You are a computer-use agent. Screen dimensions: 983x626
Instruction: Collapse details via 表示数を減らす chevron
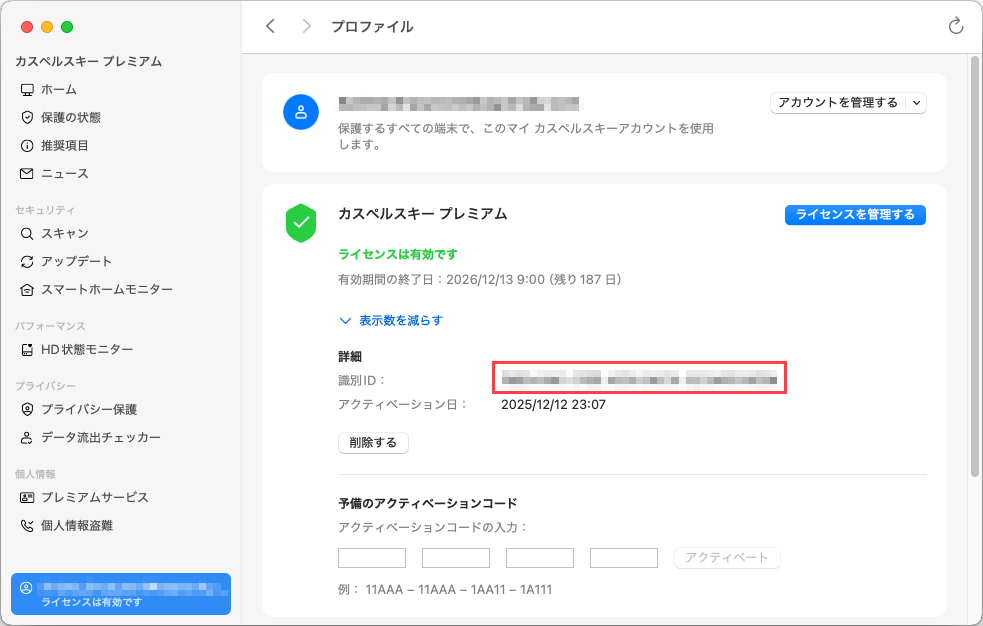(345, 321)
